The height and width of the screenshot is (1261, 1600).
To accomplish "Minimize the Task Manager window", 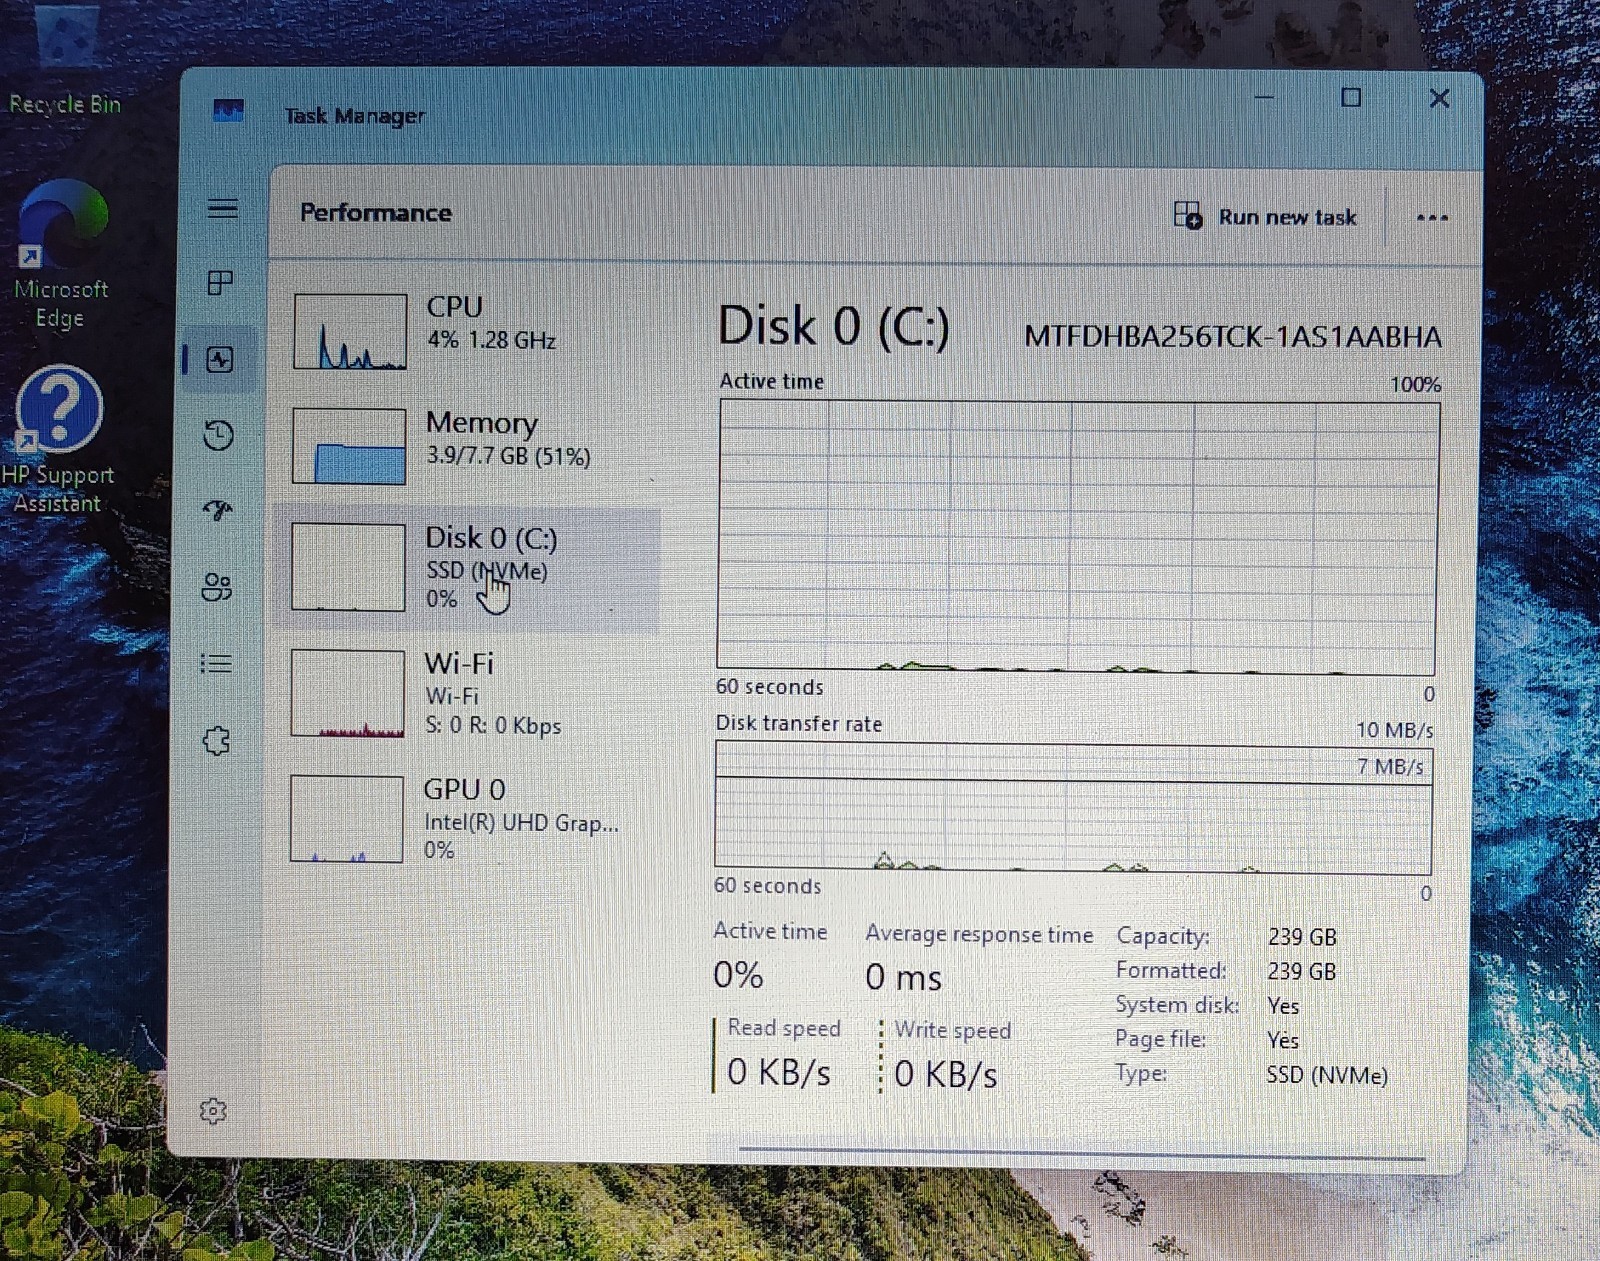I will pyautogui.click(x=1264, y=97).
